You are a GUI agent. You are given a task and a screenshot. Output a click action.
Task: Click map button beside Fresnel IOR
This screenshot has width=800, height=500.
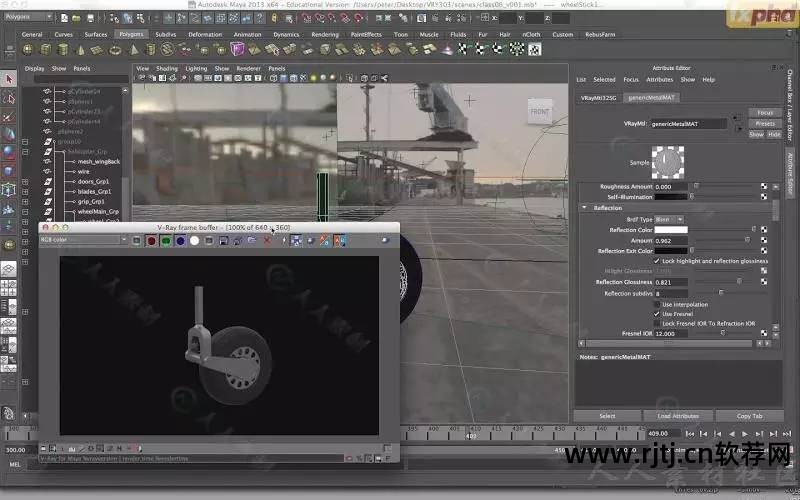[764, 333]
